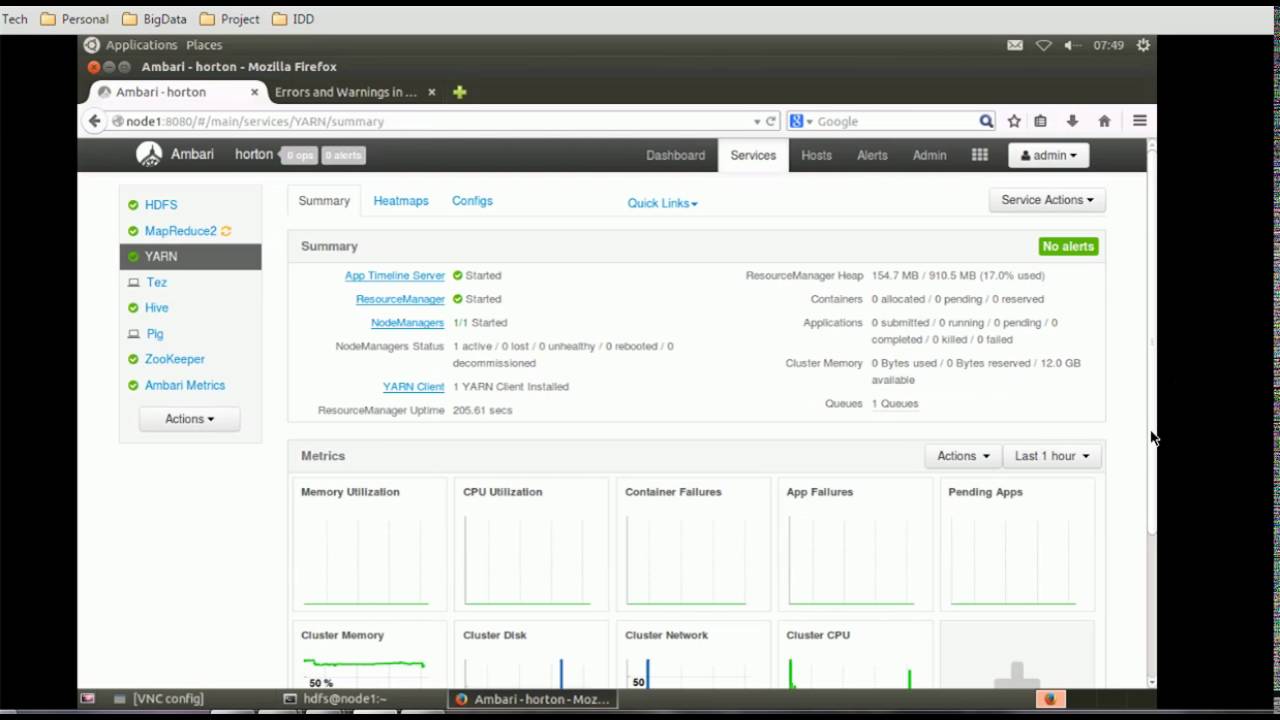1280x720 pixels.
Task: Add a metric widget with plus tile
Action: point(1017,655)
